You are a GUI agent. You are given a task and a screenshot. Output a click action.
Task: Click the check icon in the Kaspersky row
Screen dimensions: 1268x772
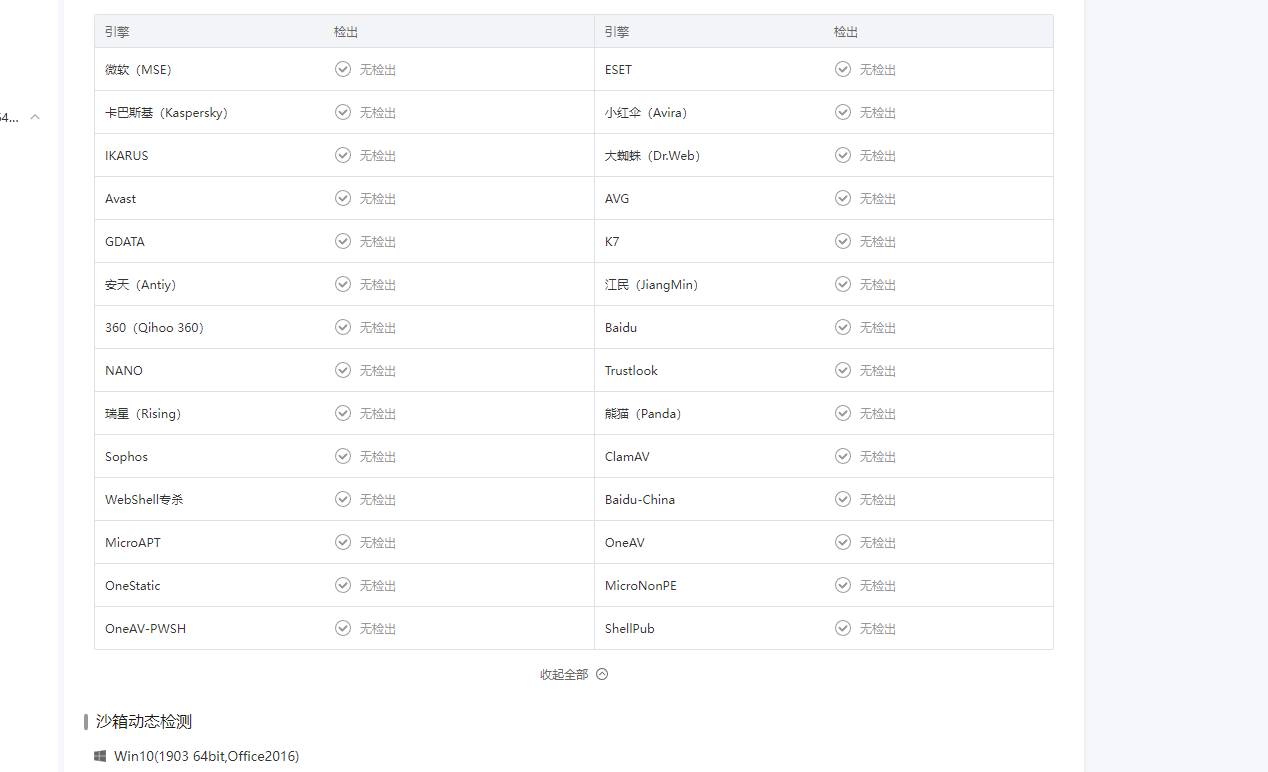point(343,112)
